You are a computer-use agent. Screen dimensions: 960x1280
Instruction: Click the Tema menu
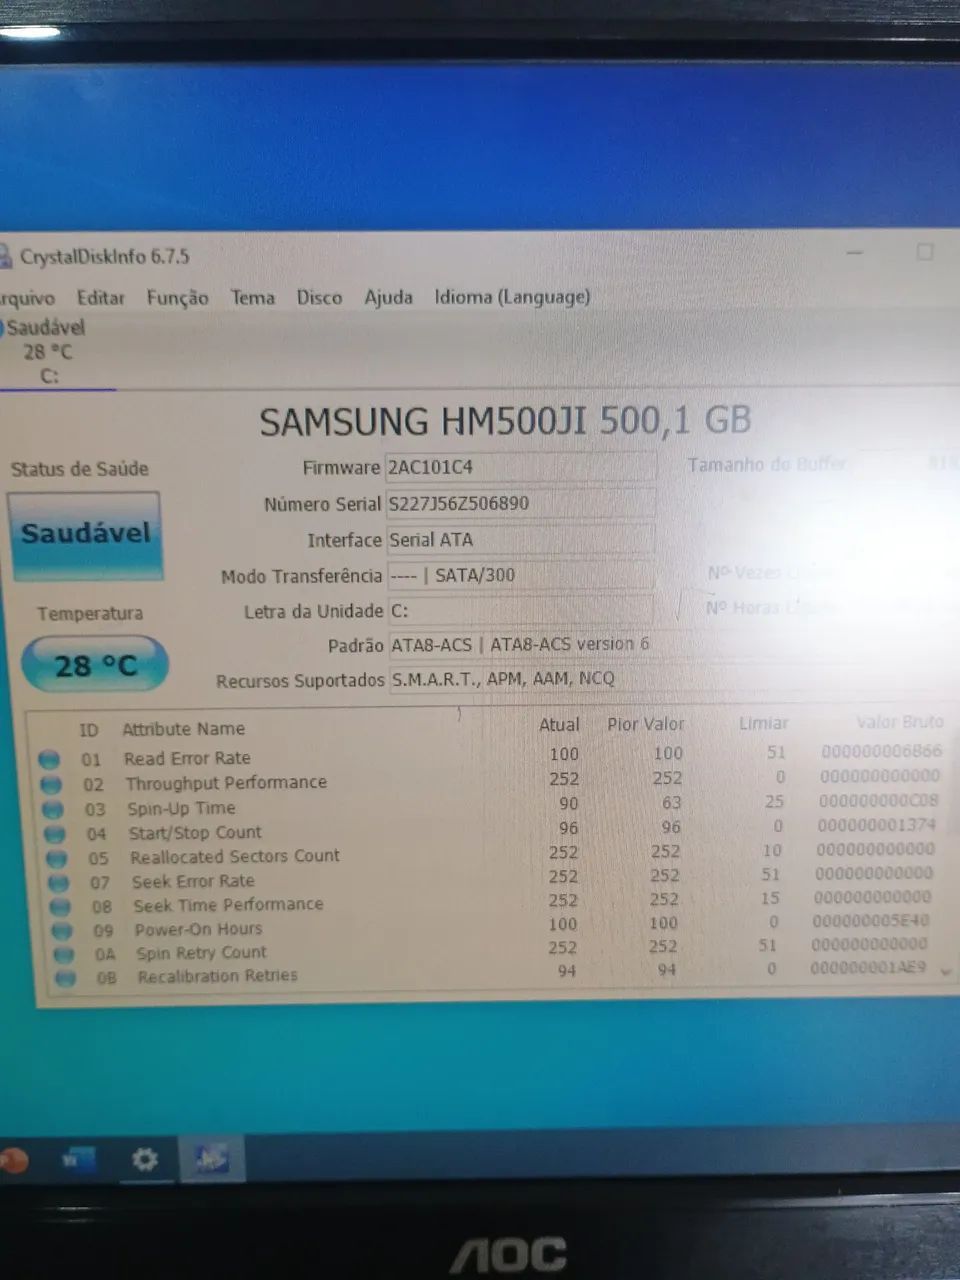tap(252, 297)
